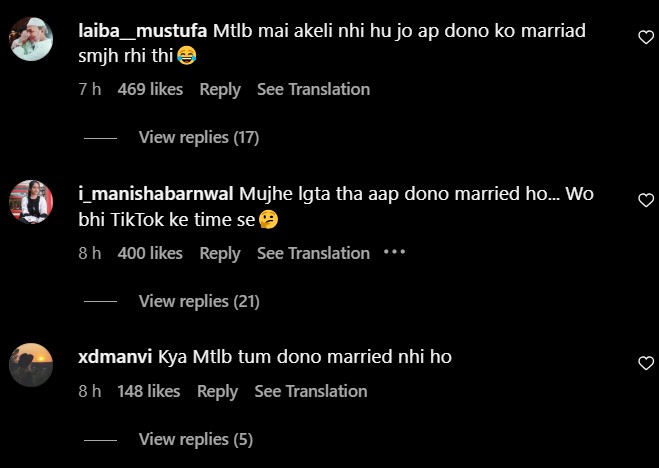Like xdmanvi's comment with the heart
659x468 pixels.
tap(646, 363)
